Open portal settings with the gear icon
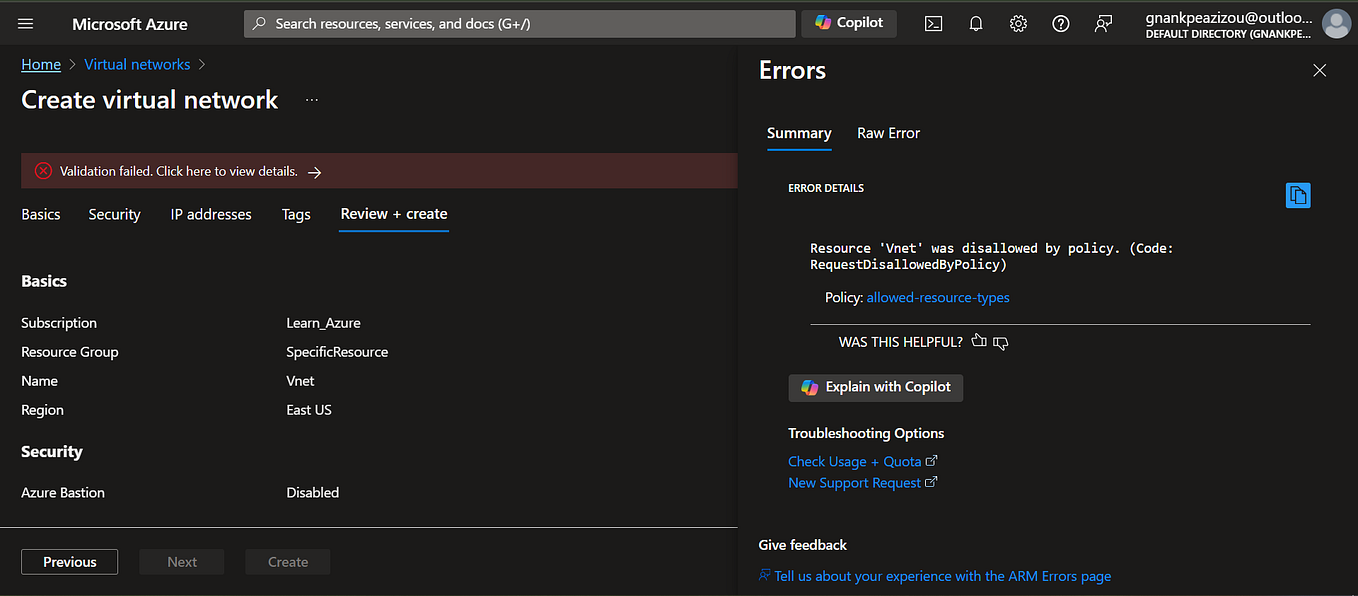This screenshot has height=596, width=1358. tap(1018, 23)
